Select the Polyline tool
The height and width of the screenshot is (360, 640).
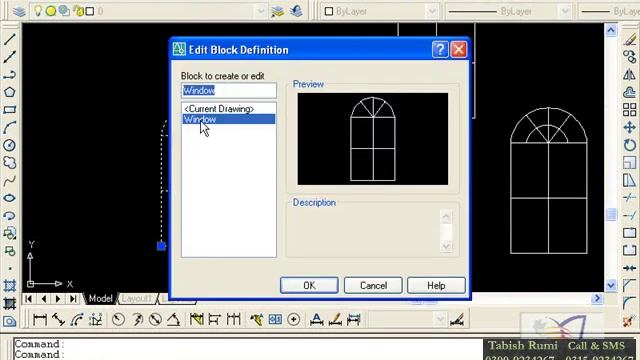click(x=9, y=75)
